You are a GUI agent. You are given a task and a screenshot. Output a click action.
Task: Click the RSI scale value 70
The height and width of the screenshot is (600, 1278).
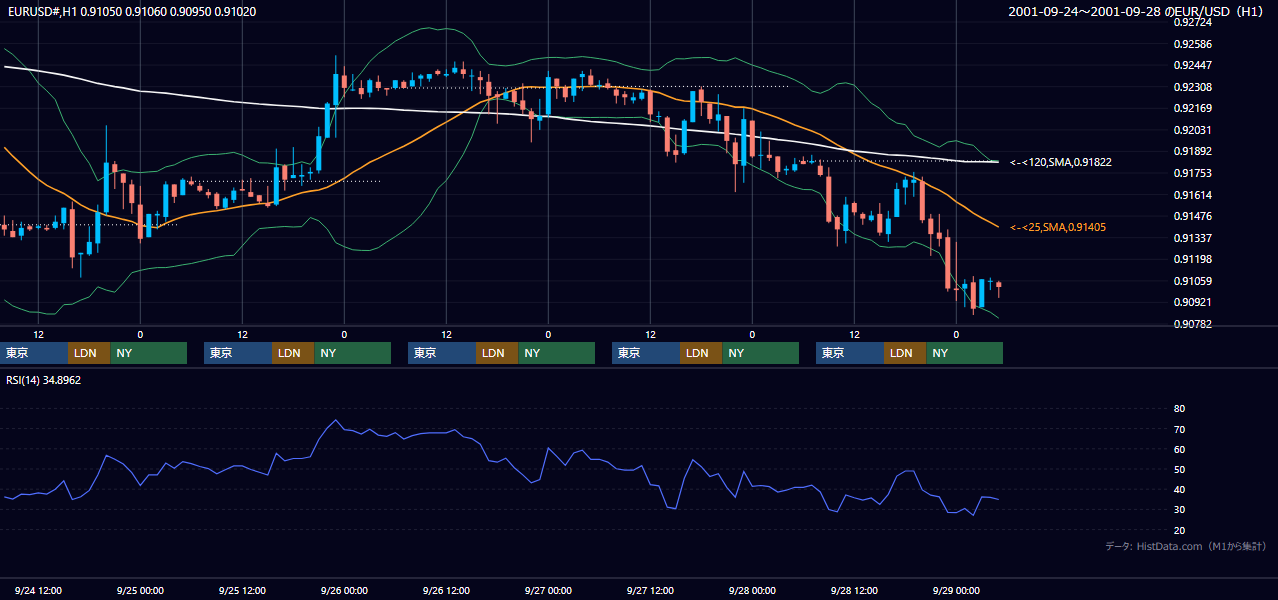click(x=1179, y=429)
